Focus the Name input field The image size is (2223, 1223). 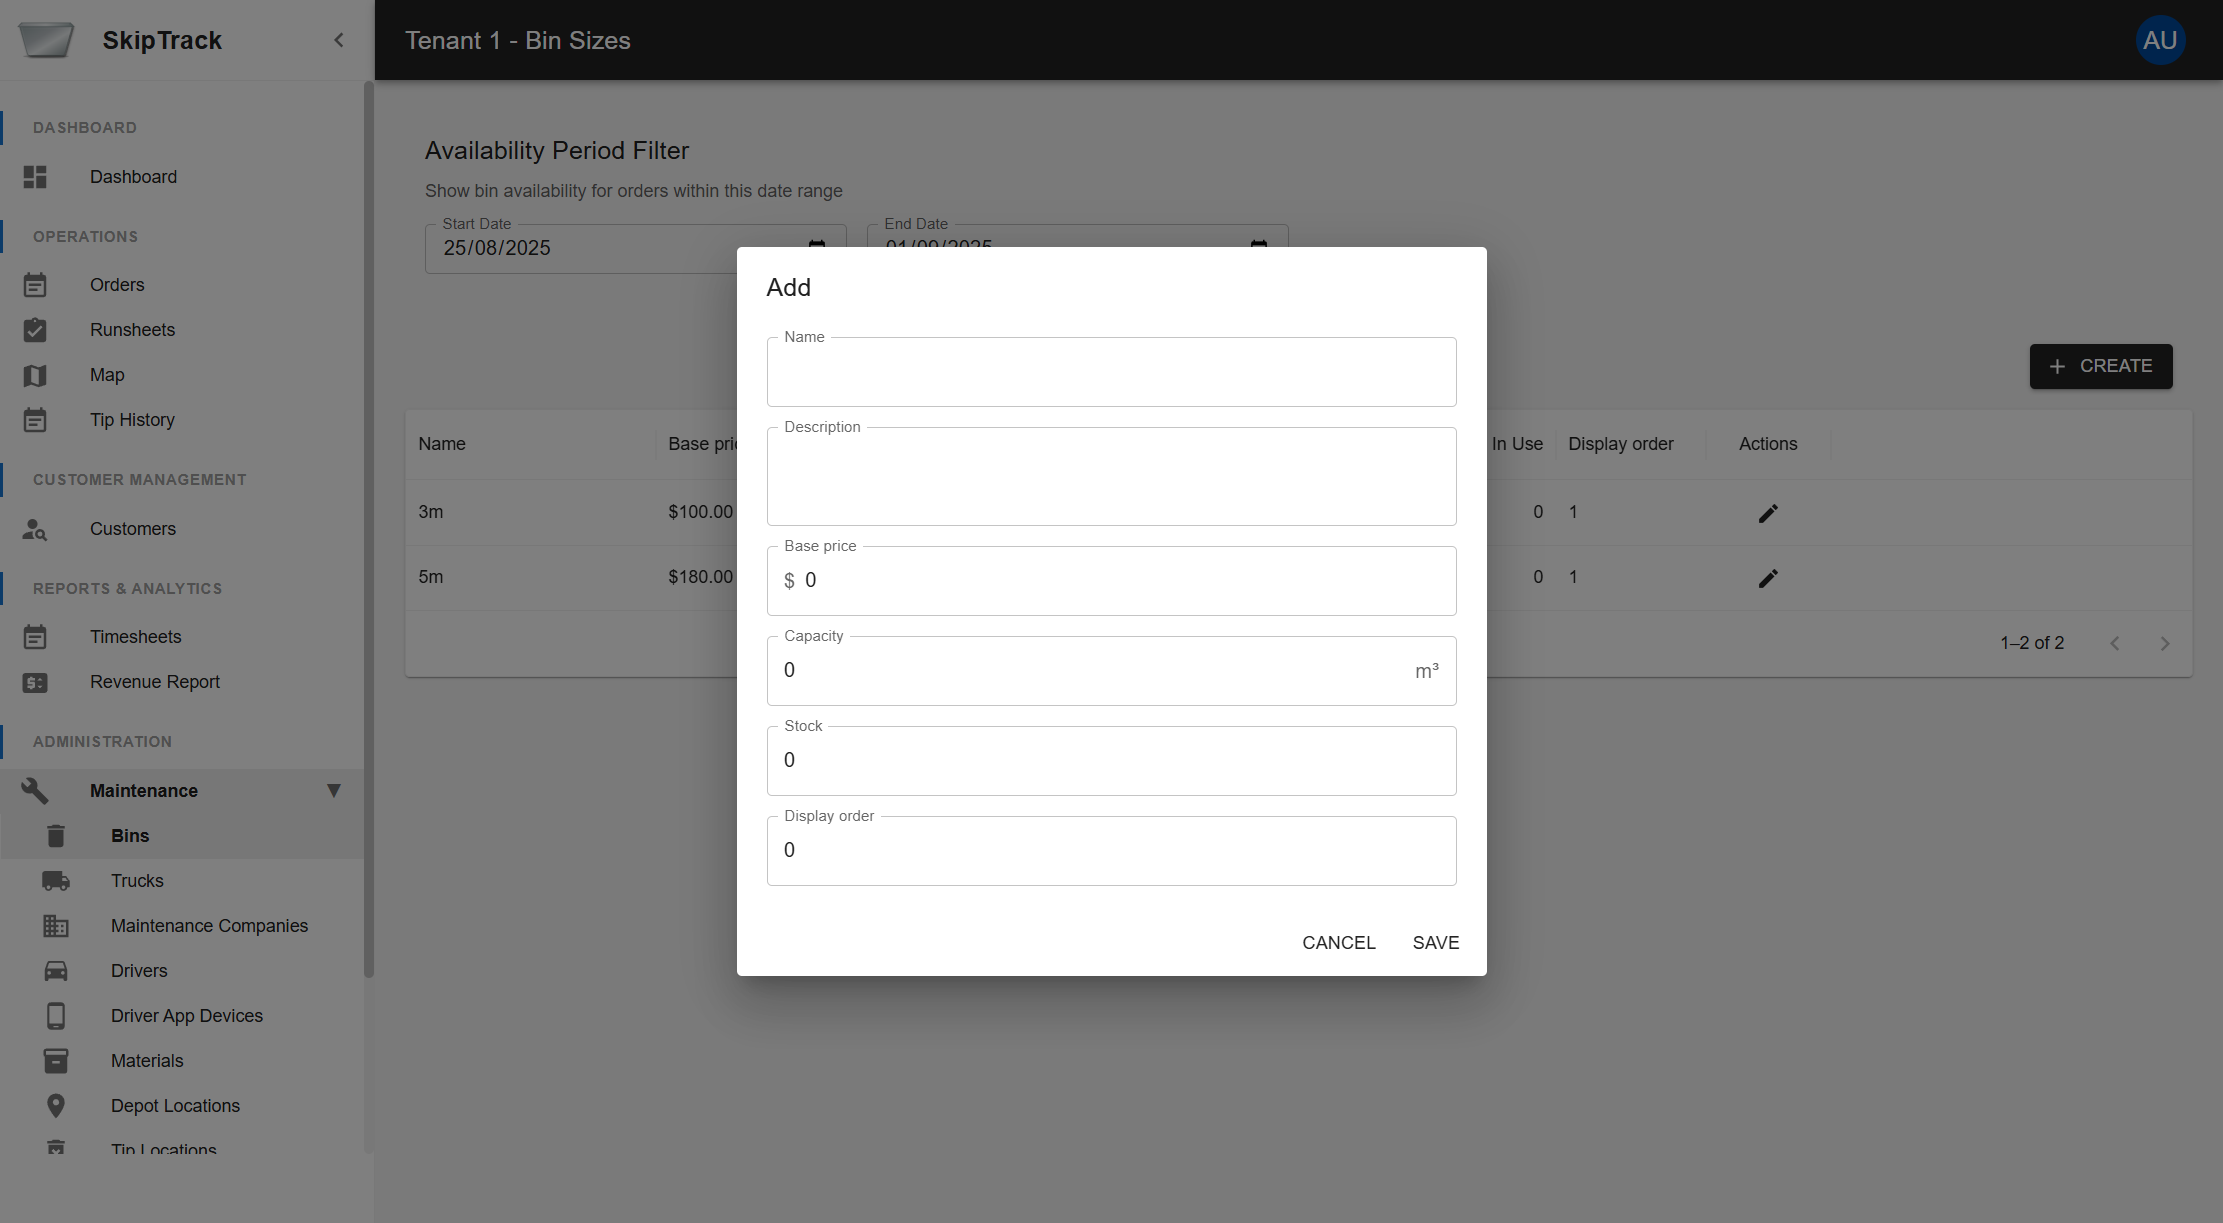[1111, 372]
